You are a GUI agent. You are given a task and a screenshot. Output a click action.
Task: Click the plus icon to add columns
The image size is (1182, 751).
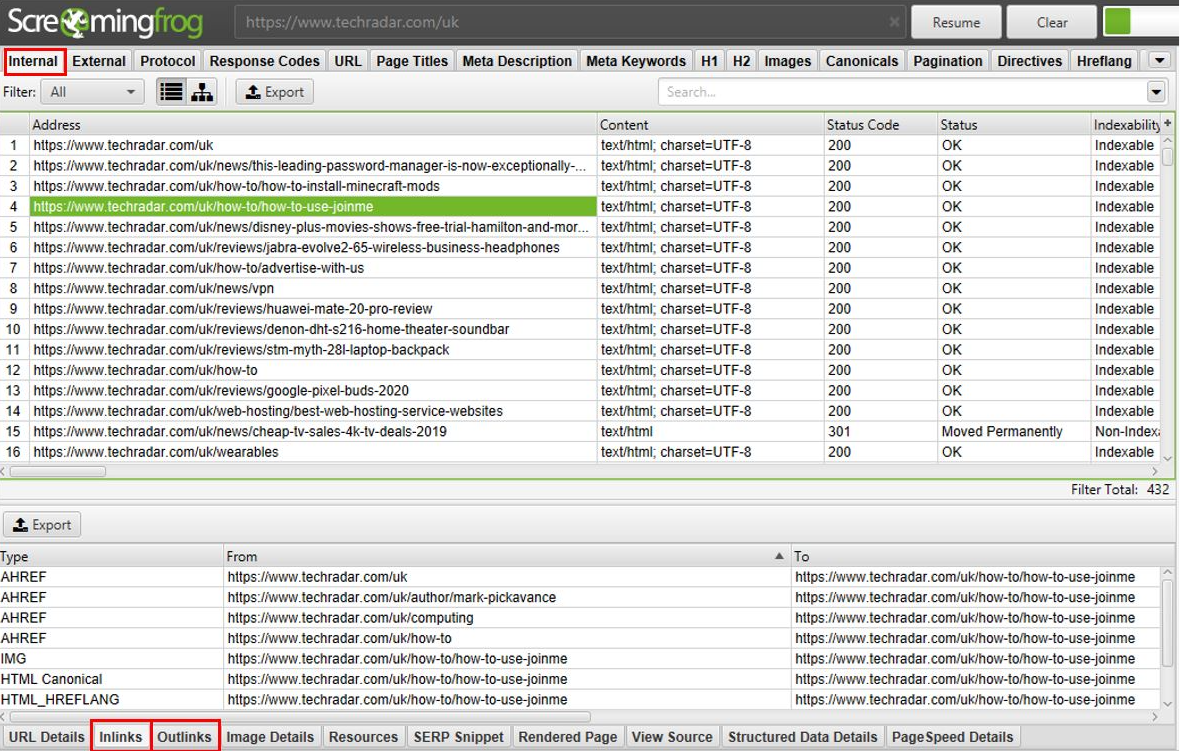1167,124
